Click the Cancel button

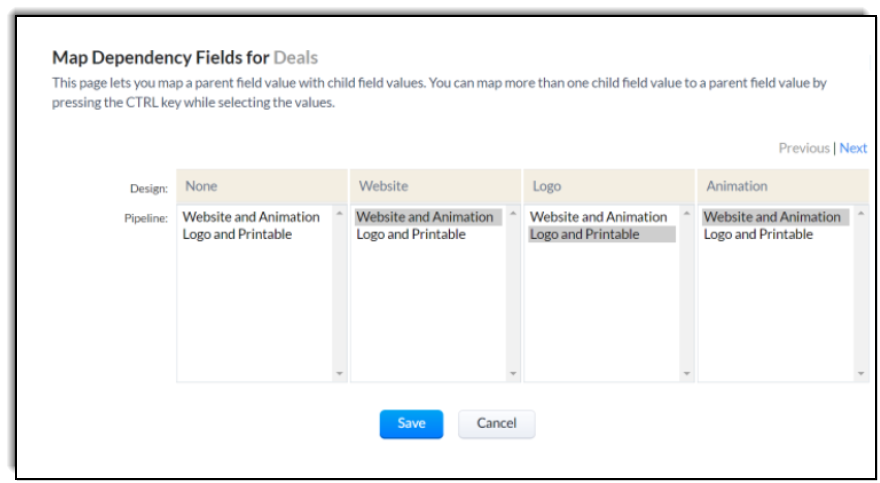point(496,423)
